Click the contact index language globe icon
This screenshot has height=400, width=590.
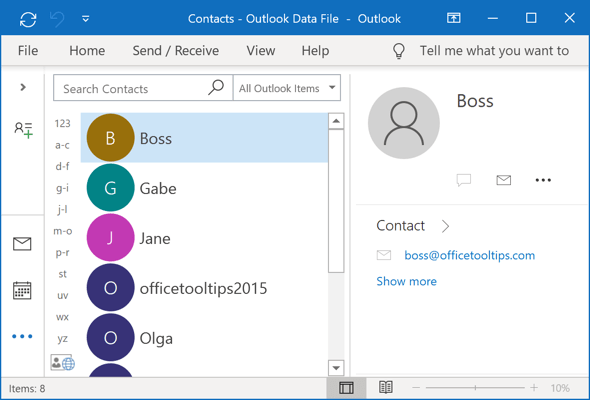[62, 362]
